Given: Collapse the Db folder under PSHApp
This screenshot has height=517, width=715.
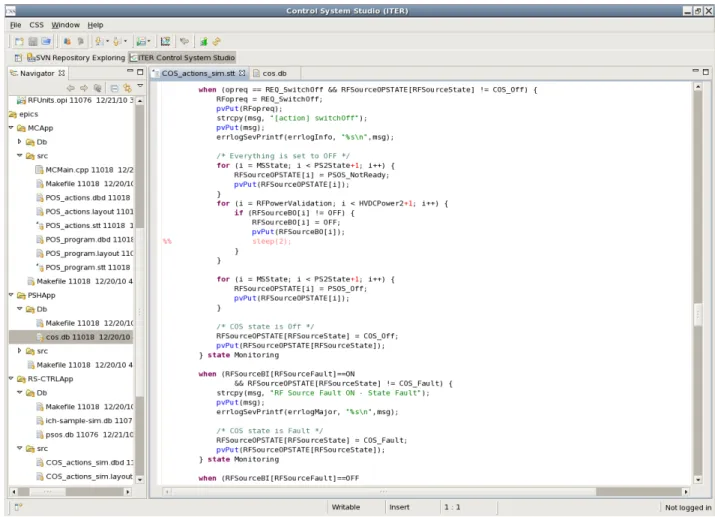Looking at the screenshot, I should click(x=20, y=309).
